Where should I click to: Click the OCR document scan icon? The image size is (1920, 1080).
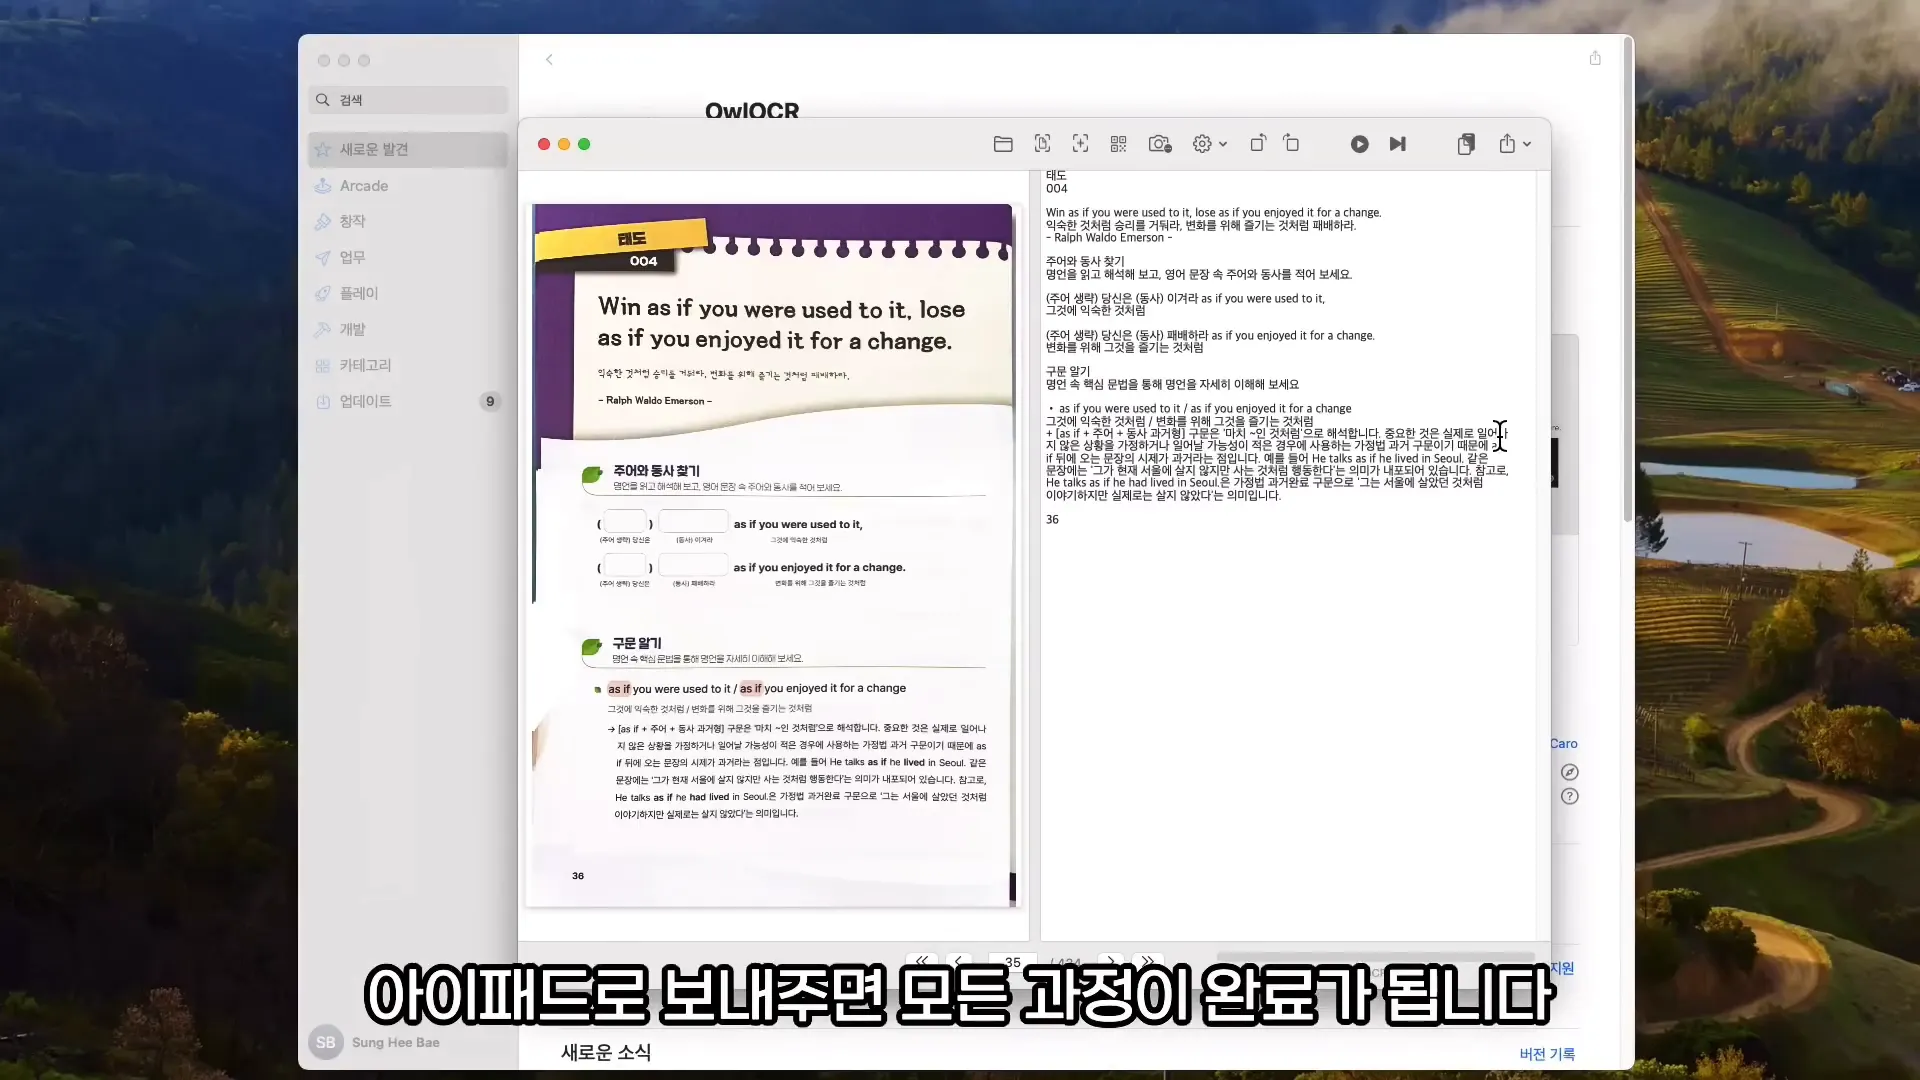1042,144
